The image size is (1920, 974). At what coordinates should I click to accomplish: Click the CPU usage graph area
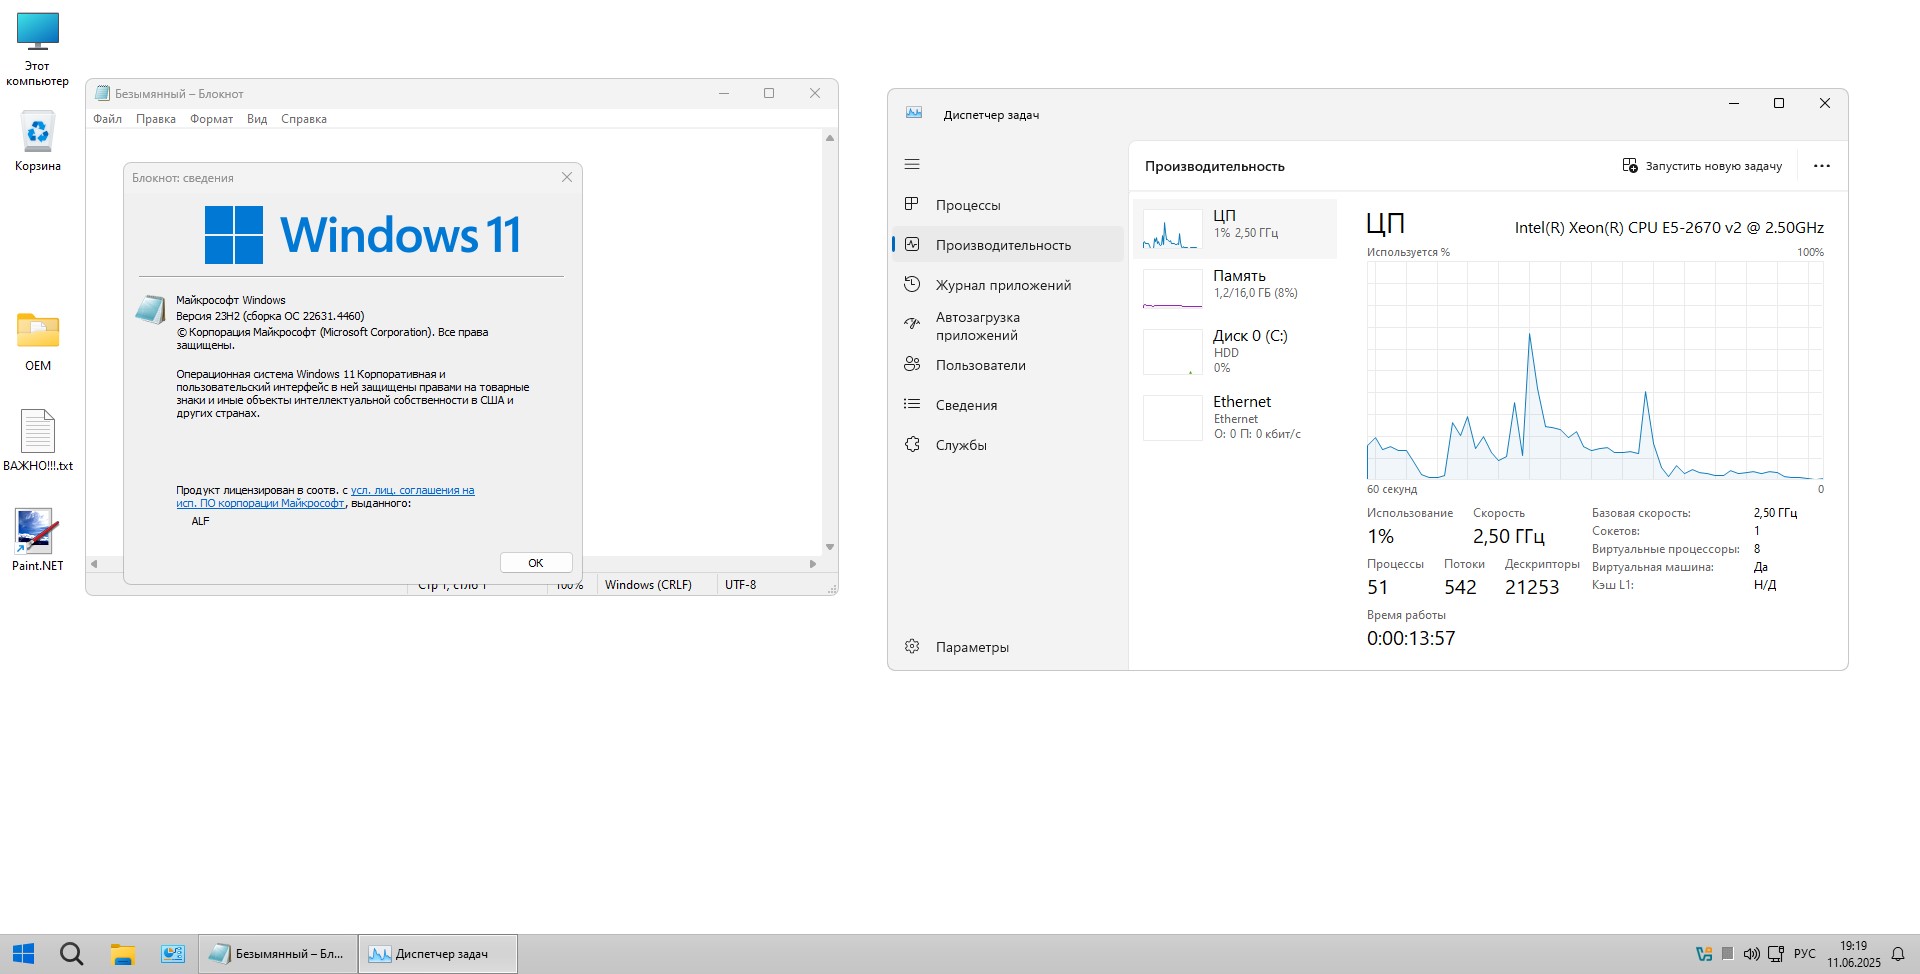coord(1595,371)
